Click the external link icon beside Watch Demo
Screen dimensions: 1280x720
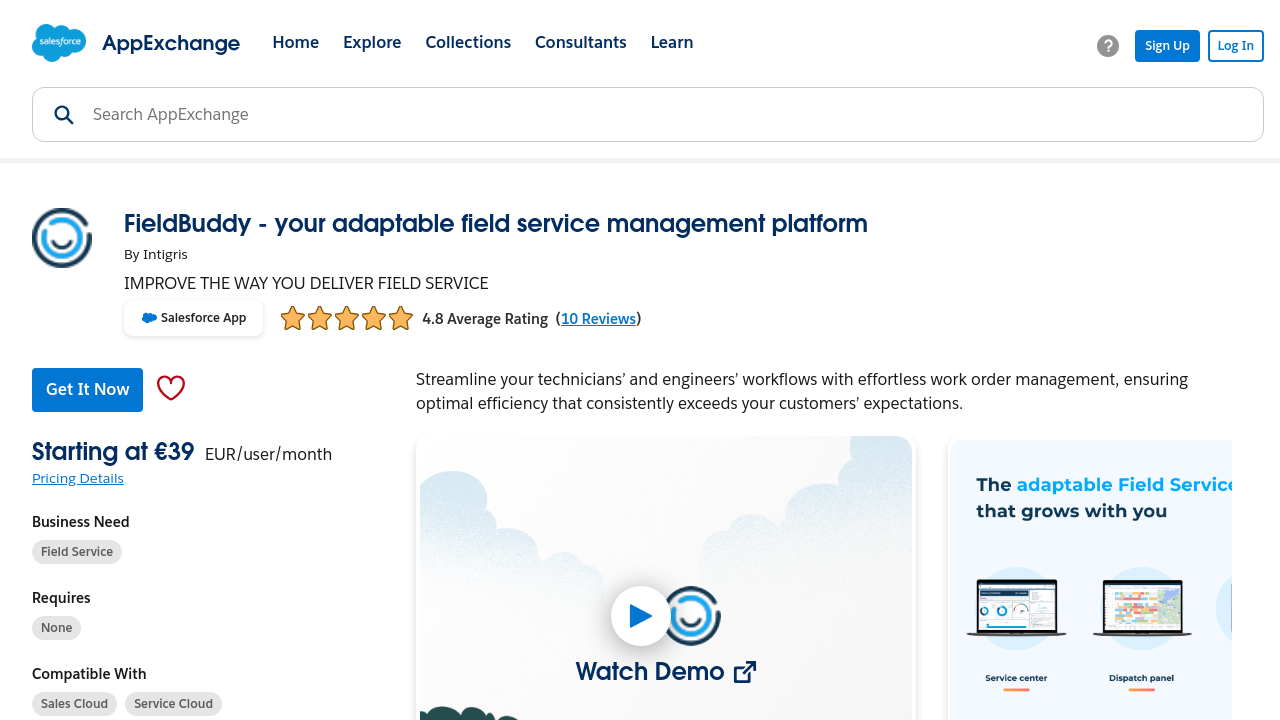click(745, 672)
